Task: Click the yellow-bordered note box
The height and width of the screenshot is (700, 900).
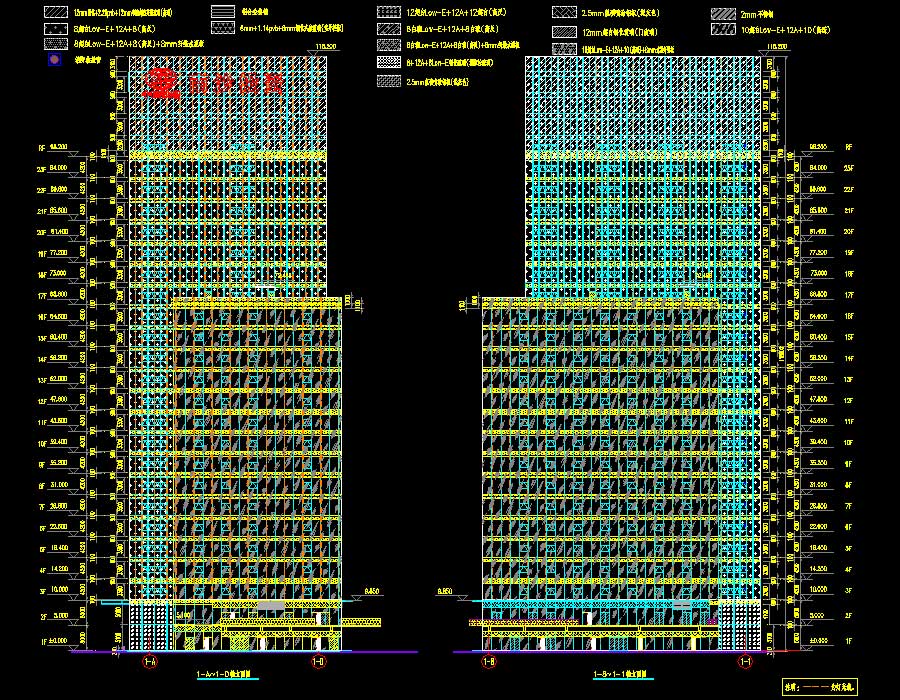Action: tap(820, 686)
